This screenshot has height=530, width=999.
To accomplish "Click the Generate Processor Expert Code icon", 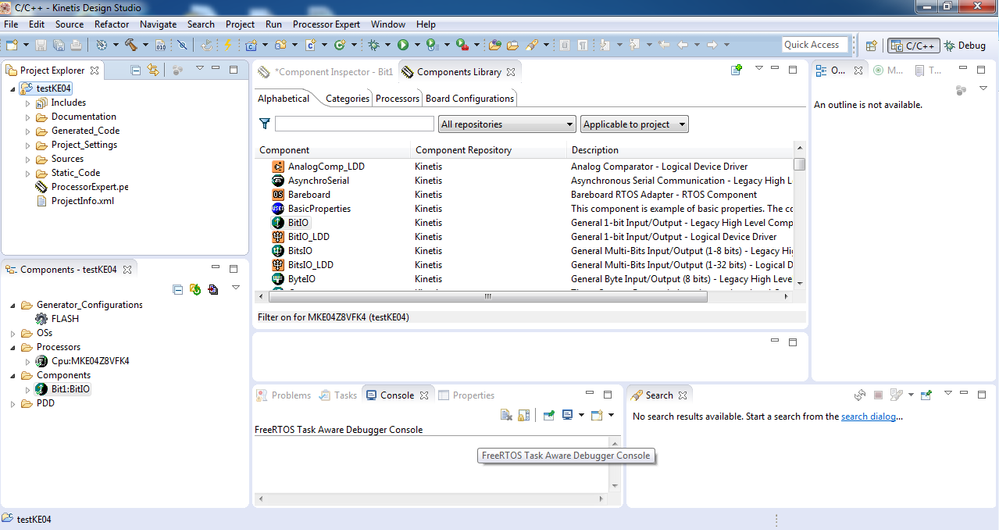I will (213, 290).
